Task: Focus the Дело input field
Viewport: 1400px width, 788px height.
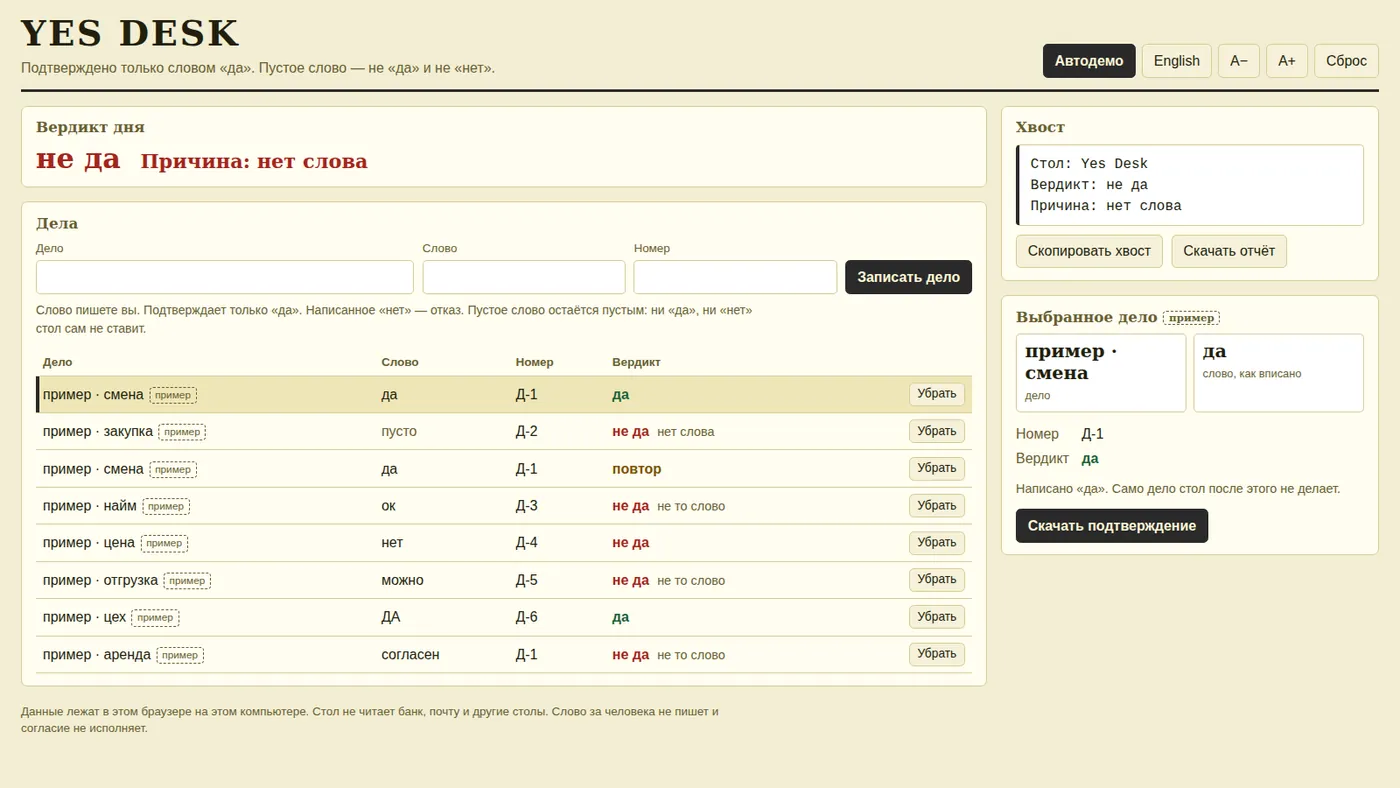Action: 225,277
